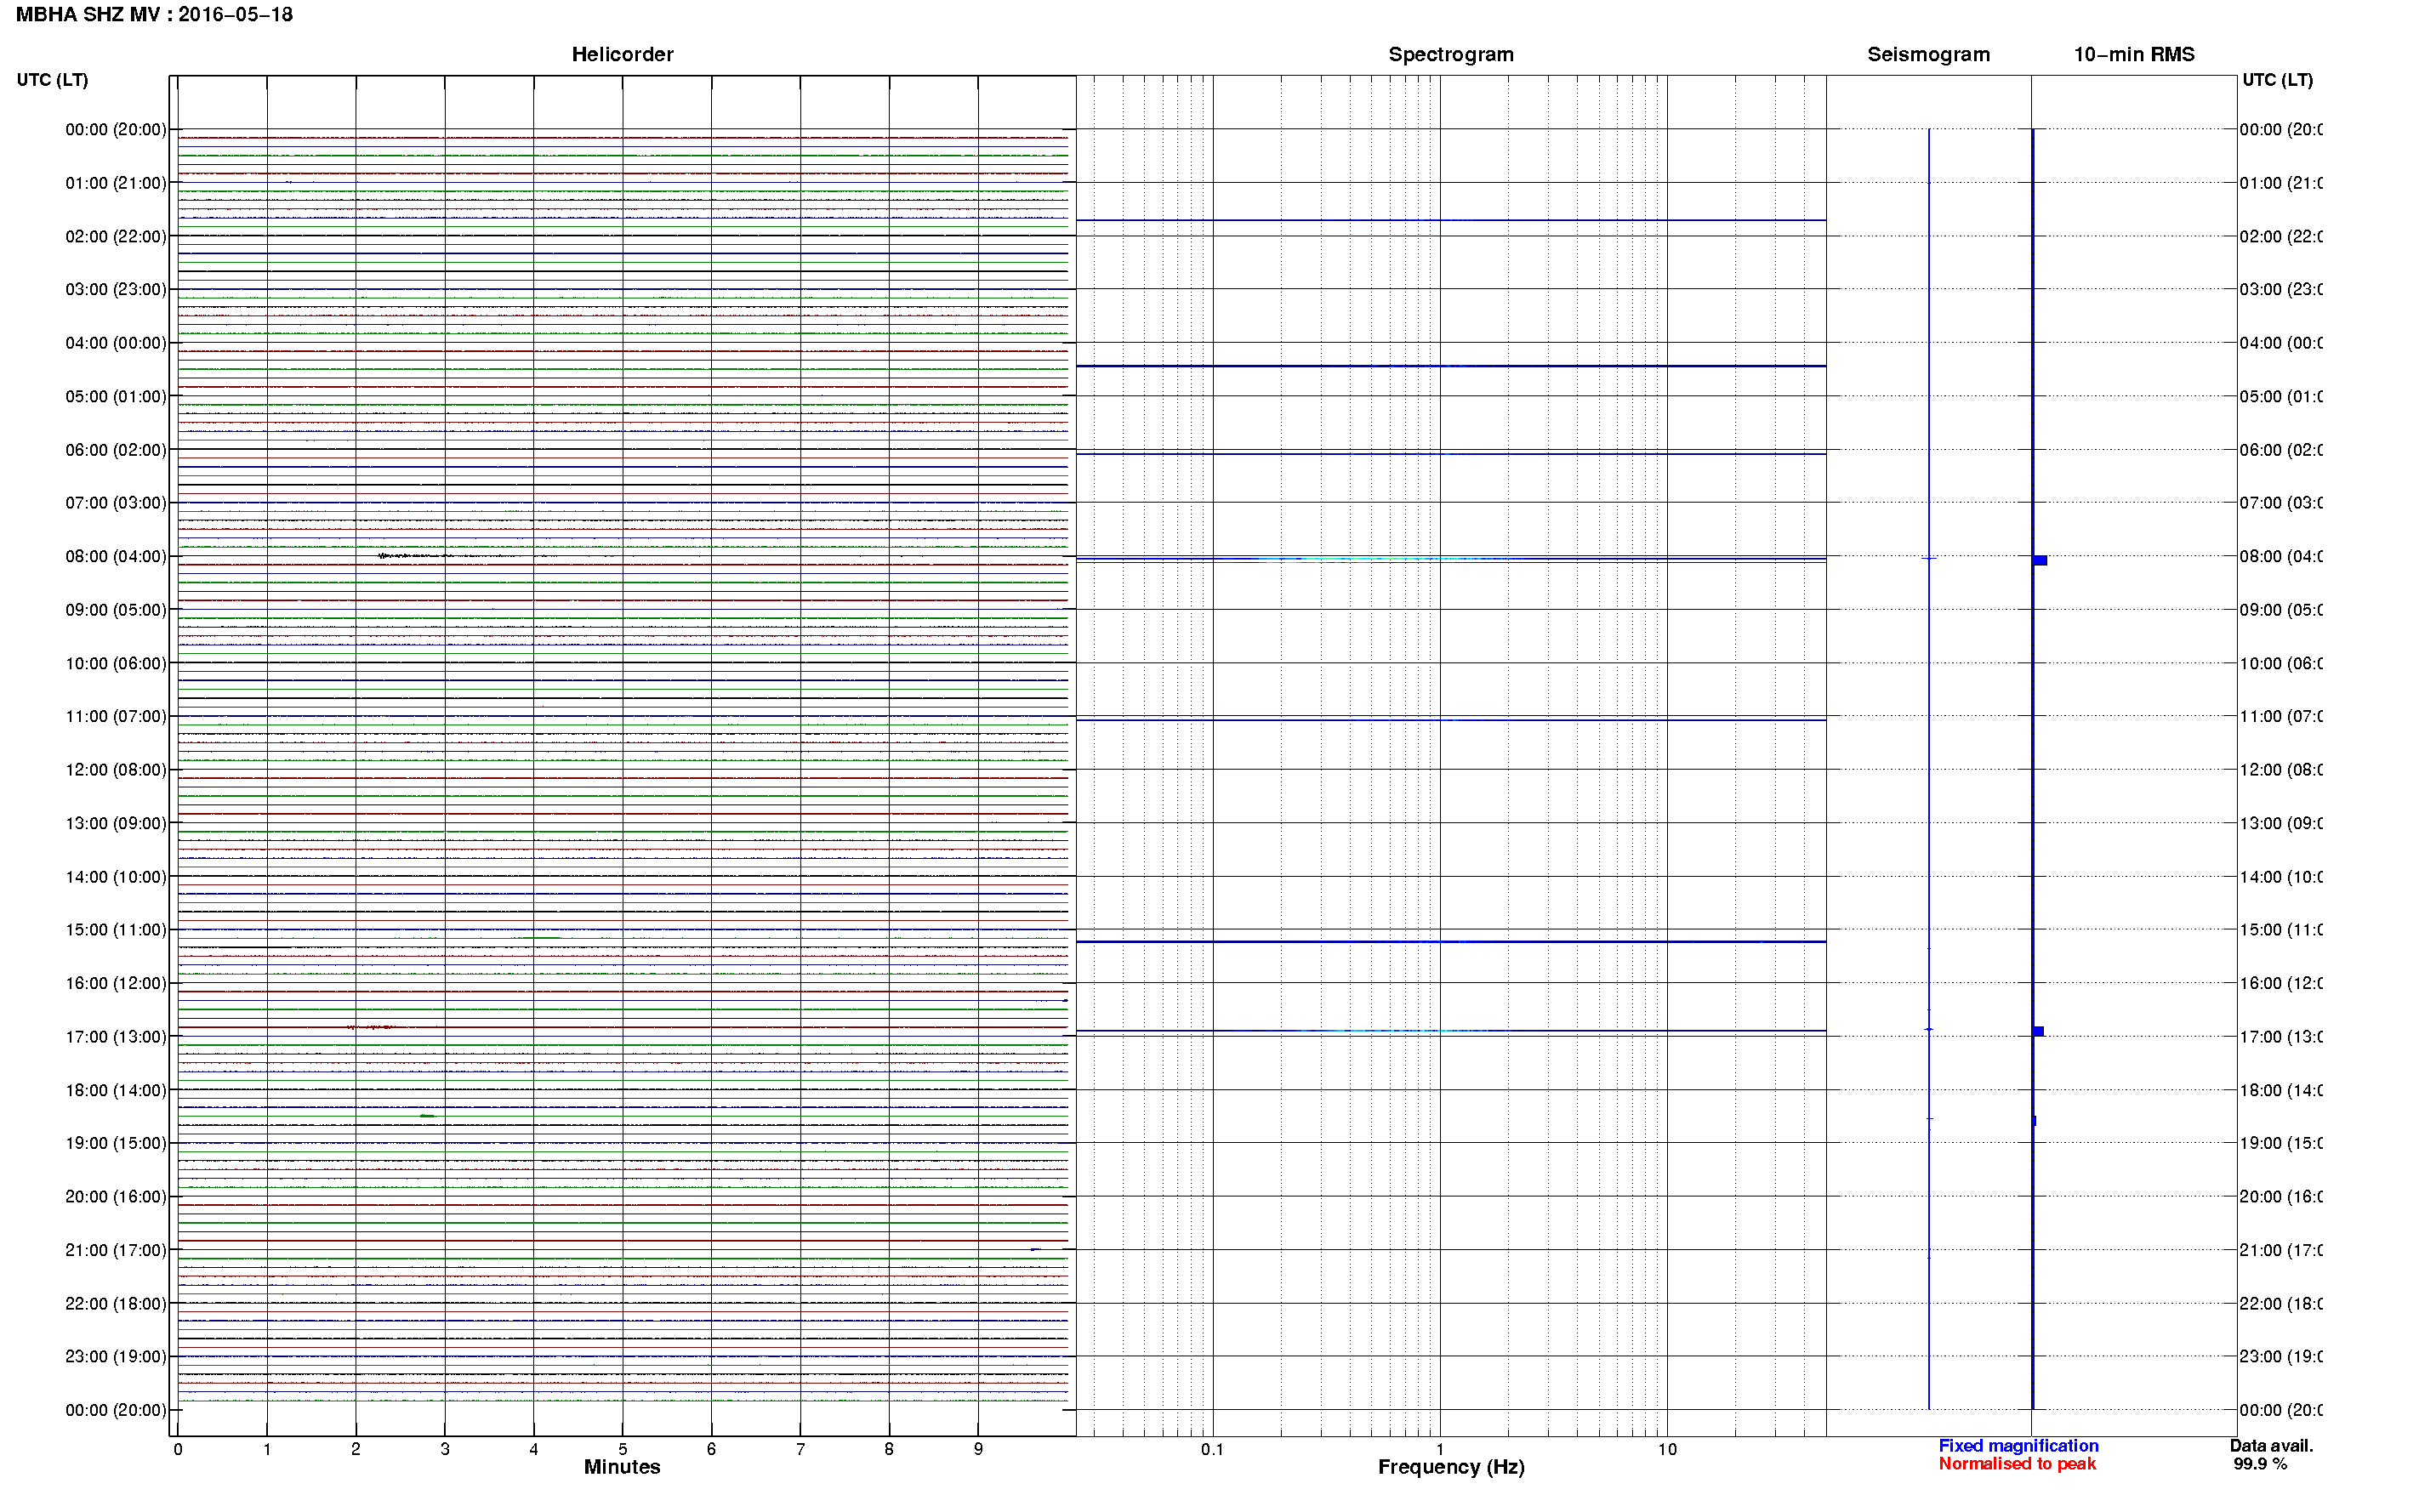Image resolution: width=2419 pixels, height=1512 pixels.
Task: Click minute tick label 5 on Helicorder axis
Action: (x=622, y=1450)
